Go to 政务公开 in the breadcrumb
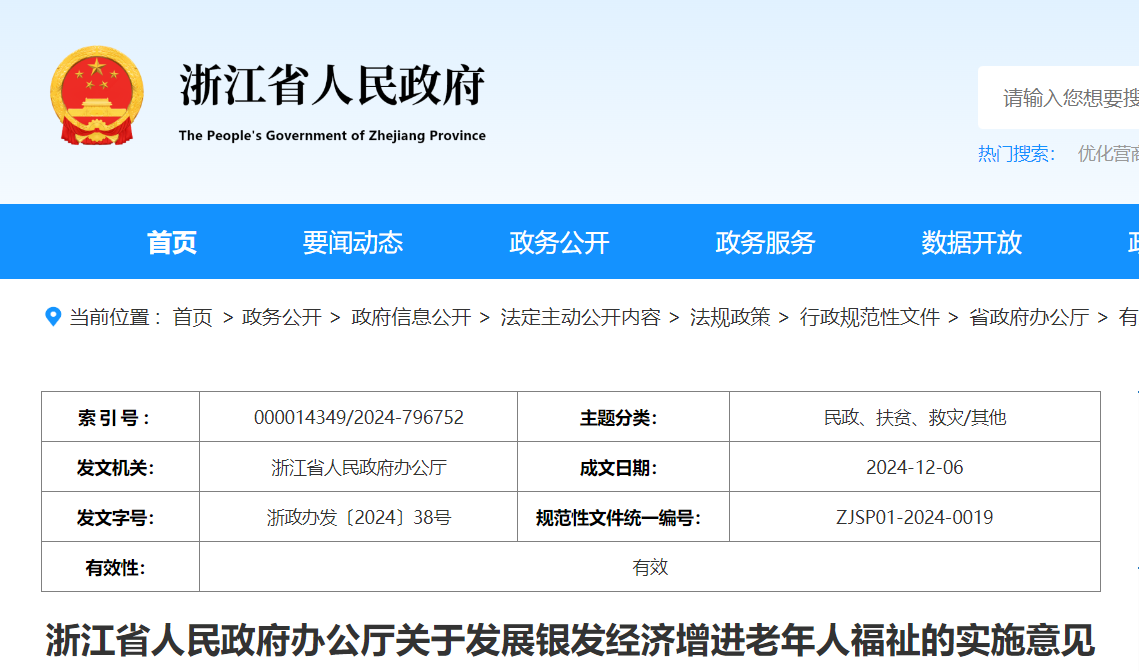This screenshot has width=1139, height=671. pos(282,317)
